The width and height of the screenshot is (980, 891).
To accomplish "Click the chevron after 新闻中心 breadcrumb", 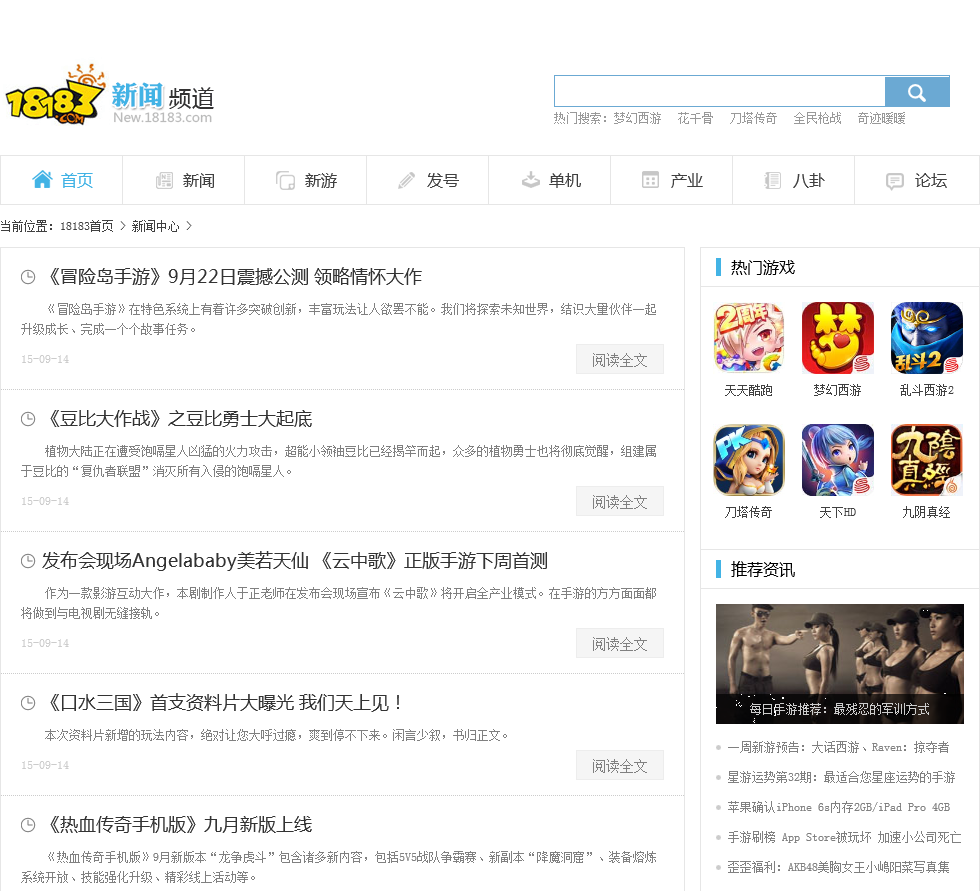I will coord(189,226).
